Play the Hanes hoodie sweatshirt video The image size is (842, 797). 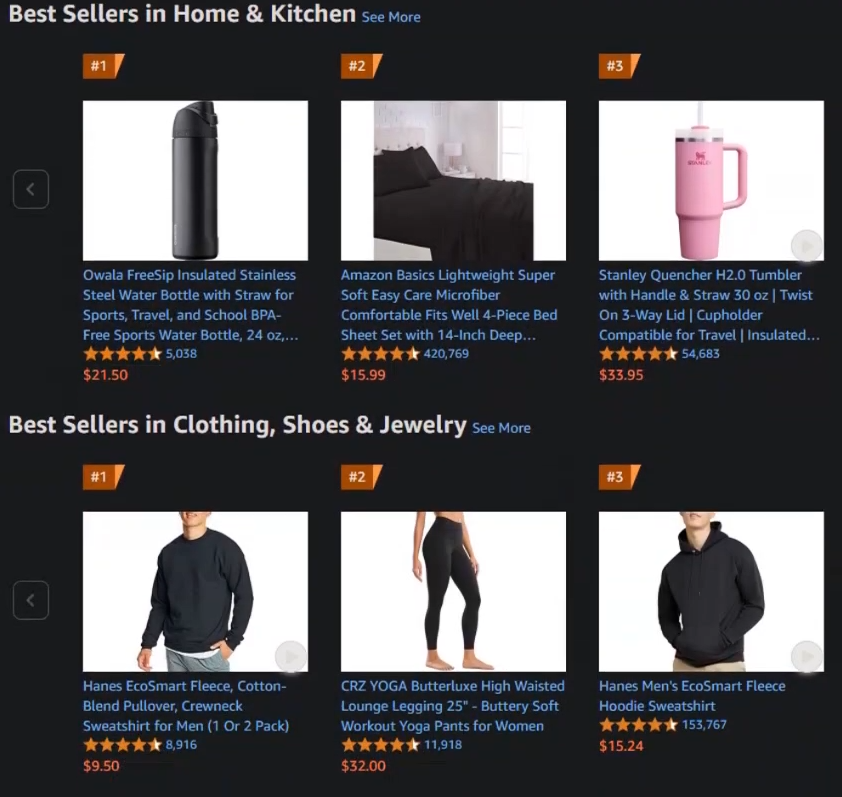(807, 656)
